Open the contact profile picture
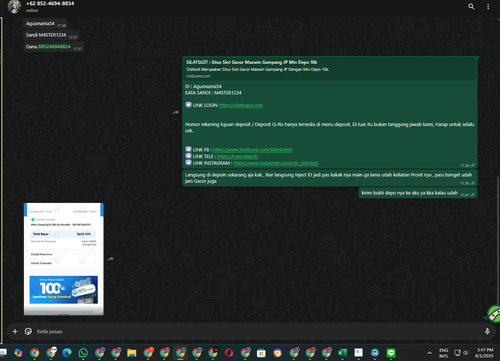Viewport: 500px width, 361px height. point(14,6)
